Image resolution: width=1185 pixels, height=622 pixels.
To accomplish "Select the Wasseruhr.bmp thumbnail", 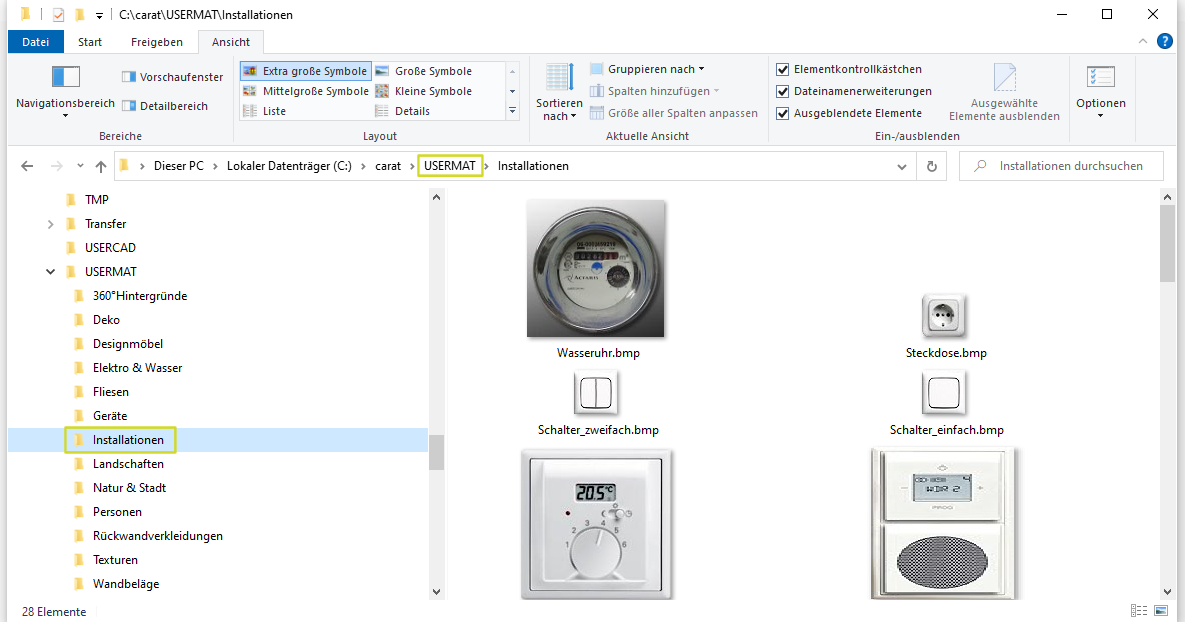I will 596,269.
